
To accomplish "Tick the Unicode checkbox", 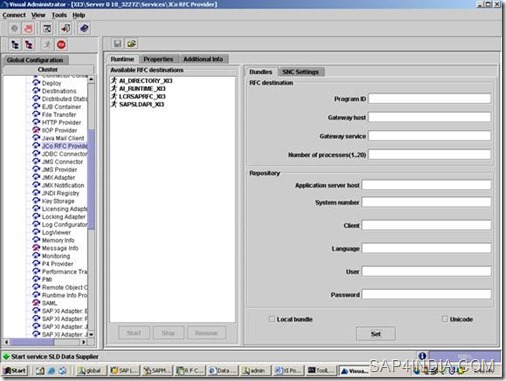I will click(x=445, y=319).
